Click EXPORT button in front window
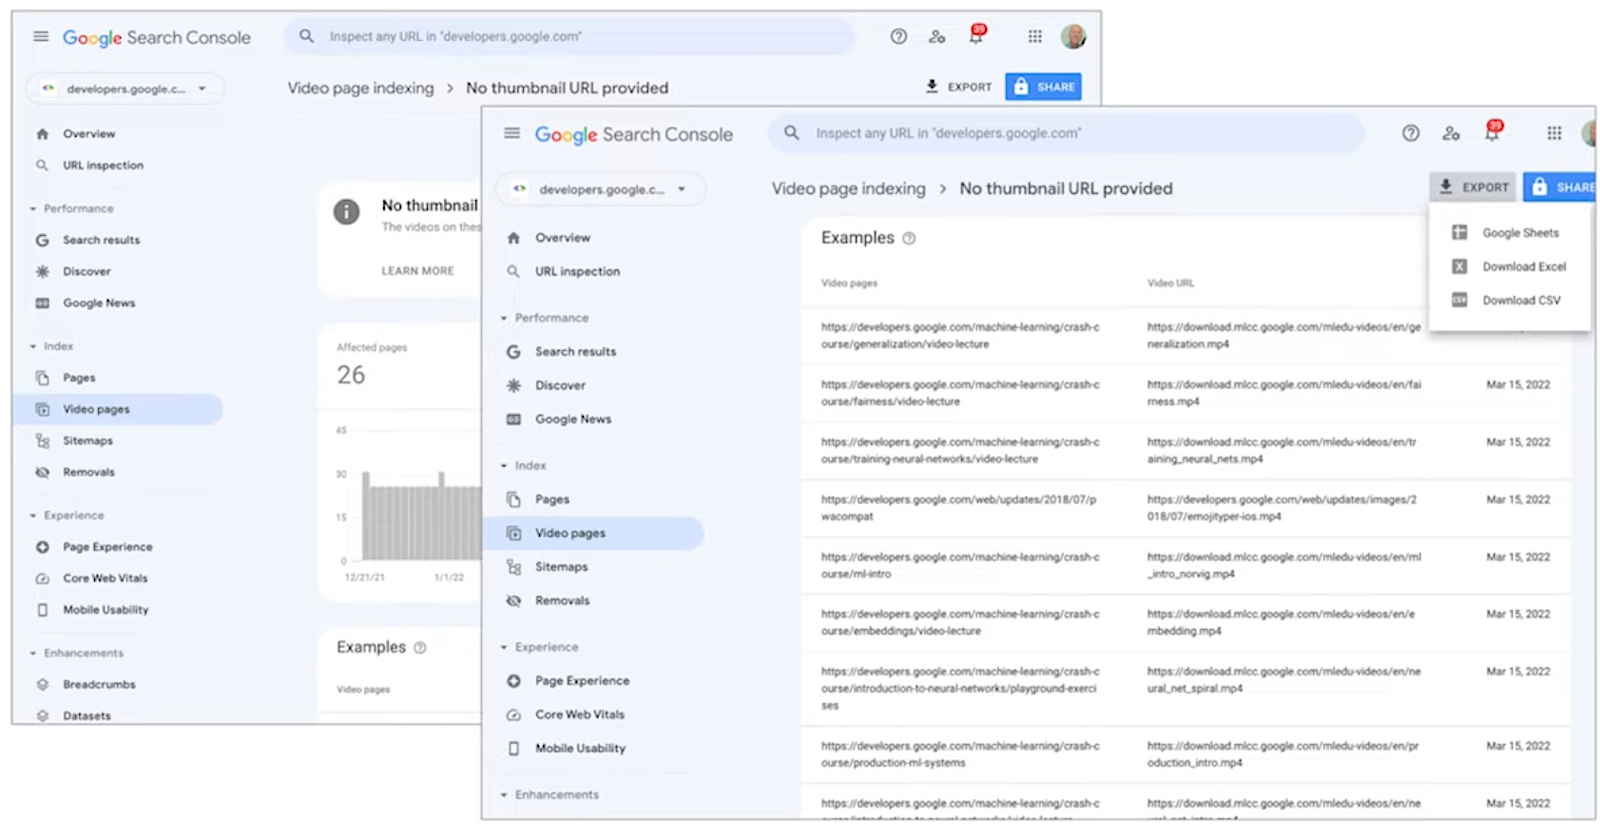The width and height of the screenshot is (1600, 840). click(x=1474, y=187)
